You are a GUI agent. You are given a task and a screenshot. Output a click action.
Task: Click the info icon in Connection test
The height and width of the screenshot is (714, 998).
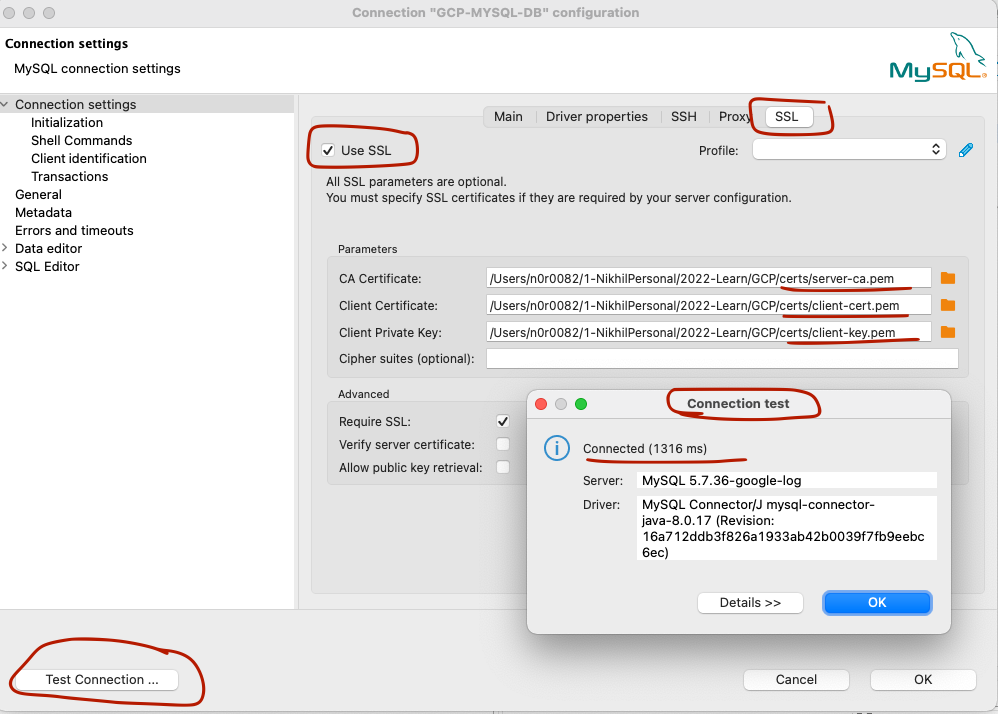556,448
